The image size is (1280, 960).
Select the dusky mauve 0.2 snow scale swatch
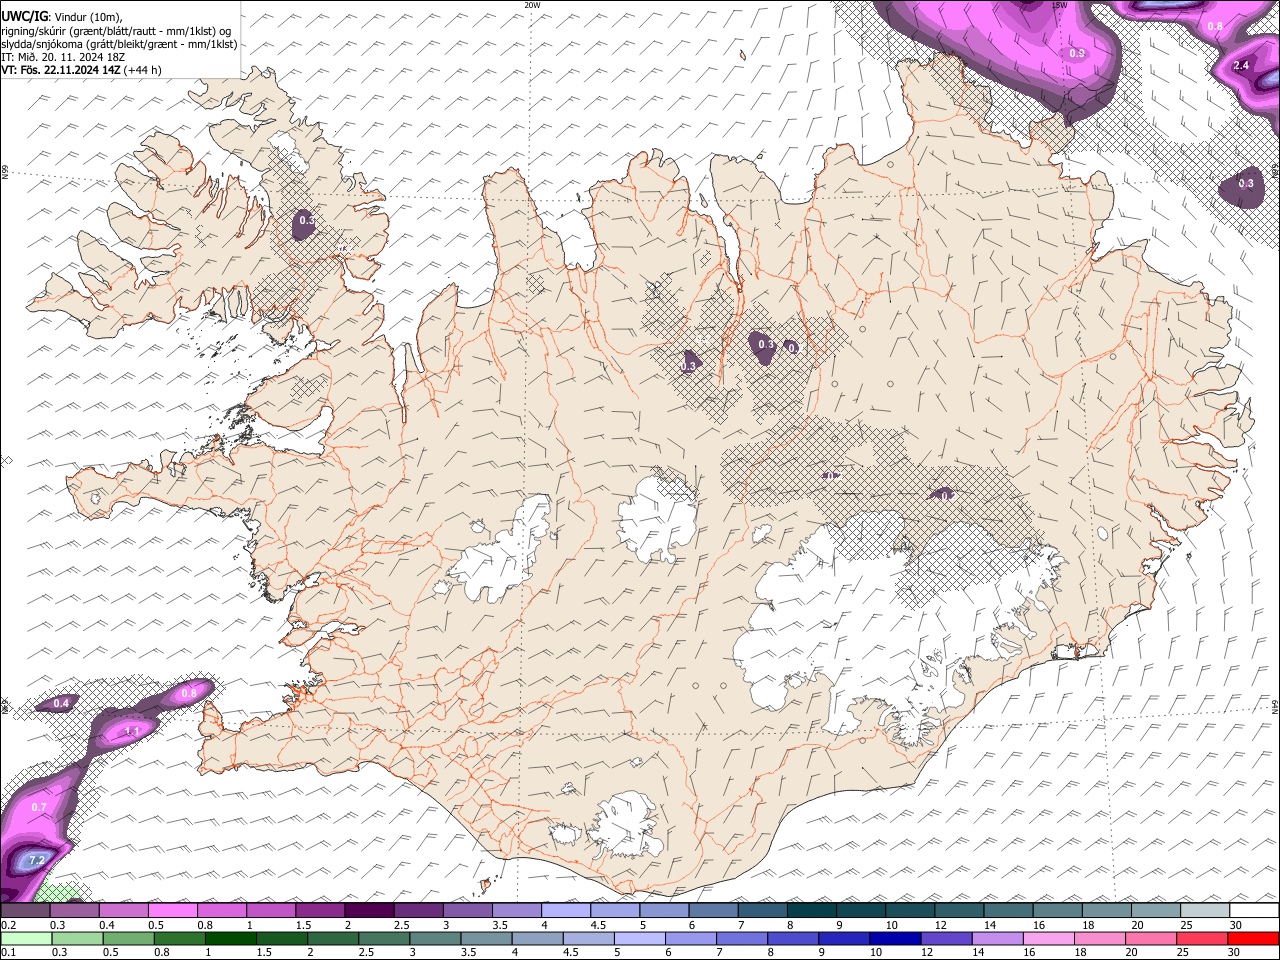point(25,911)
